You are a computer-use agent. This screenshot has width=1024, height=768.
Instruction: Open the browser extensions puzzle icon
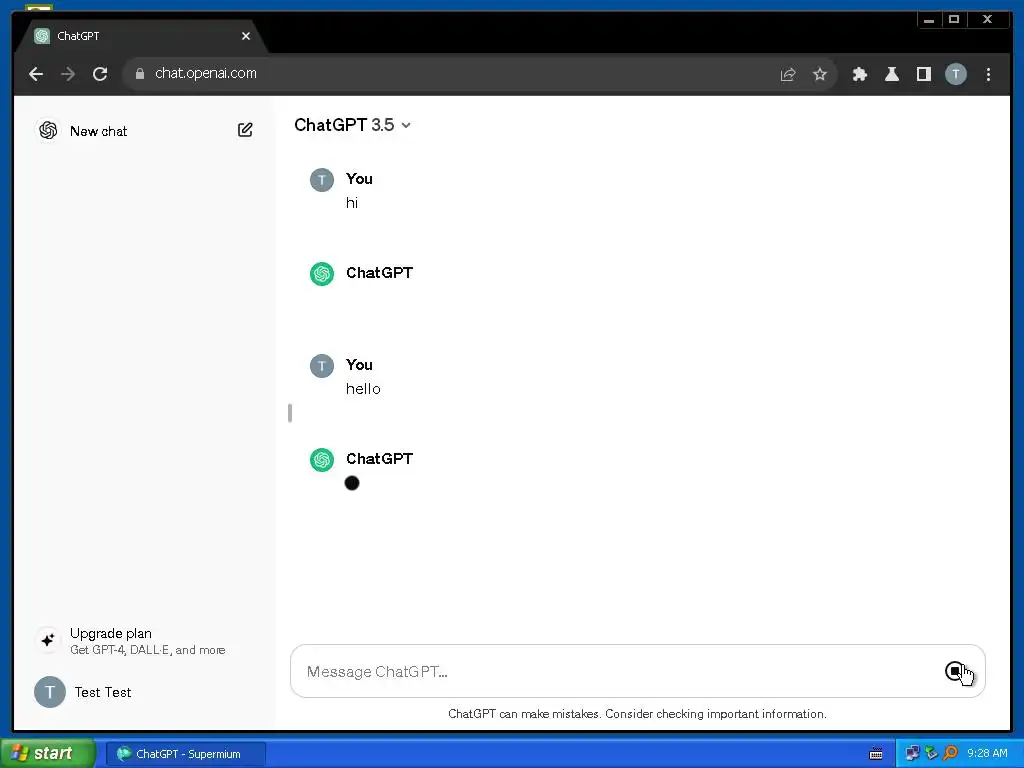pos(859,74)
